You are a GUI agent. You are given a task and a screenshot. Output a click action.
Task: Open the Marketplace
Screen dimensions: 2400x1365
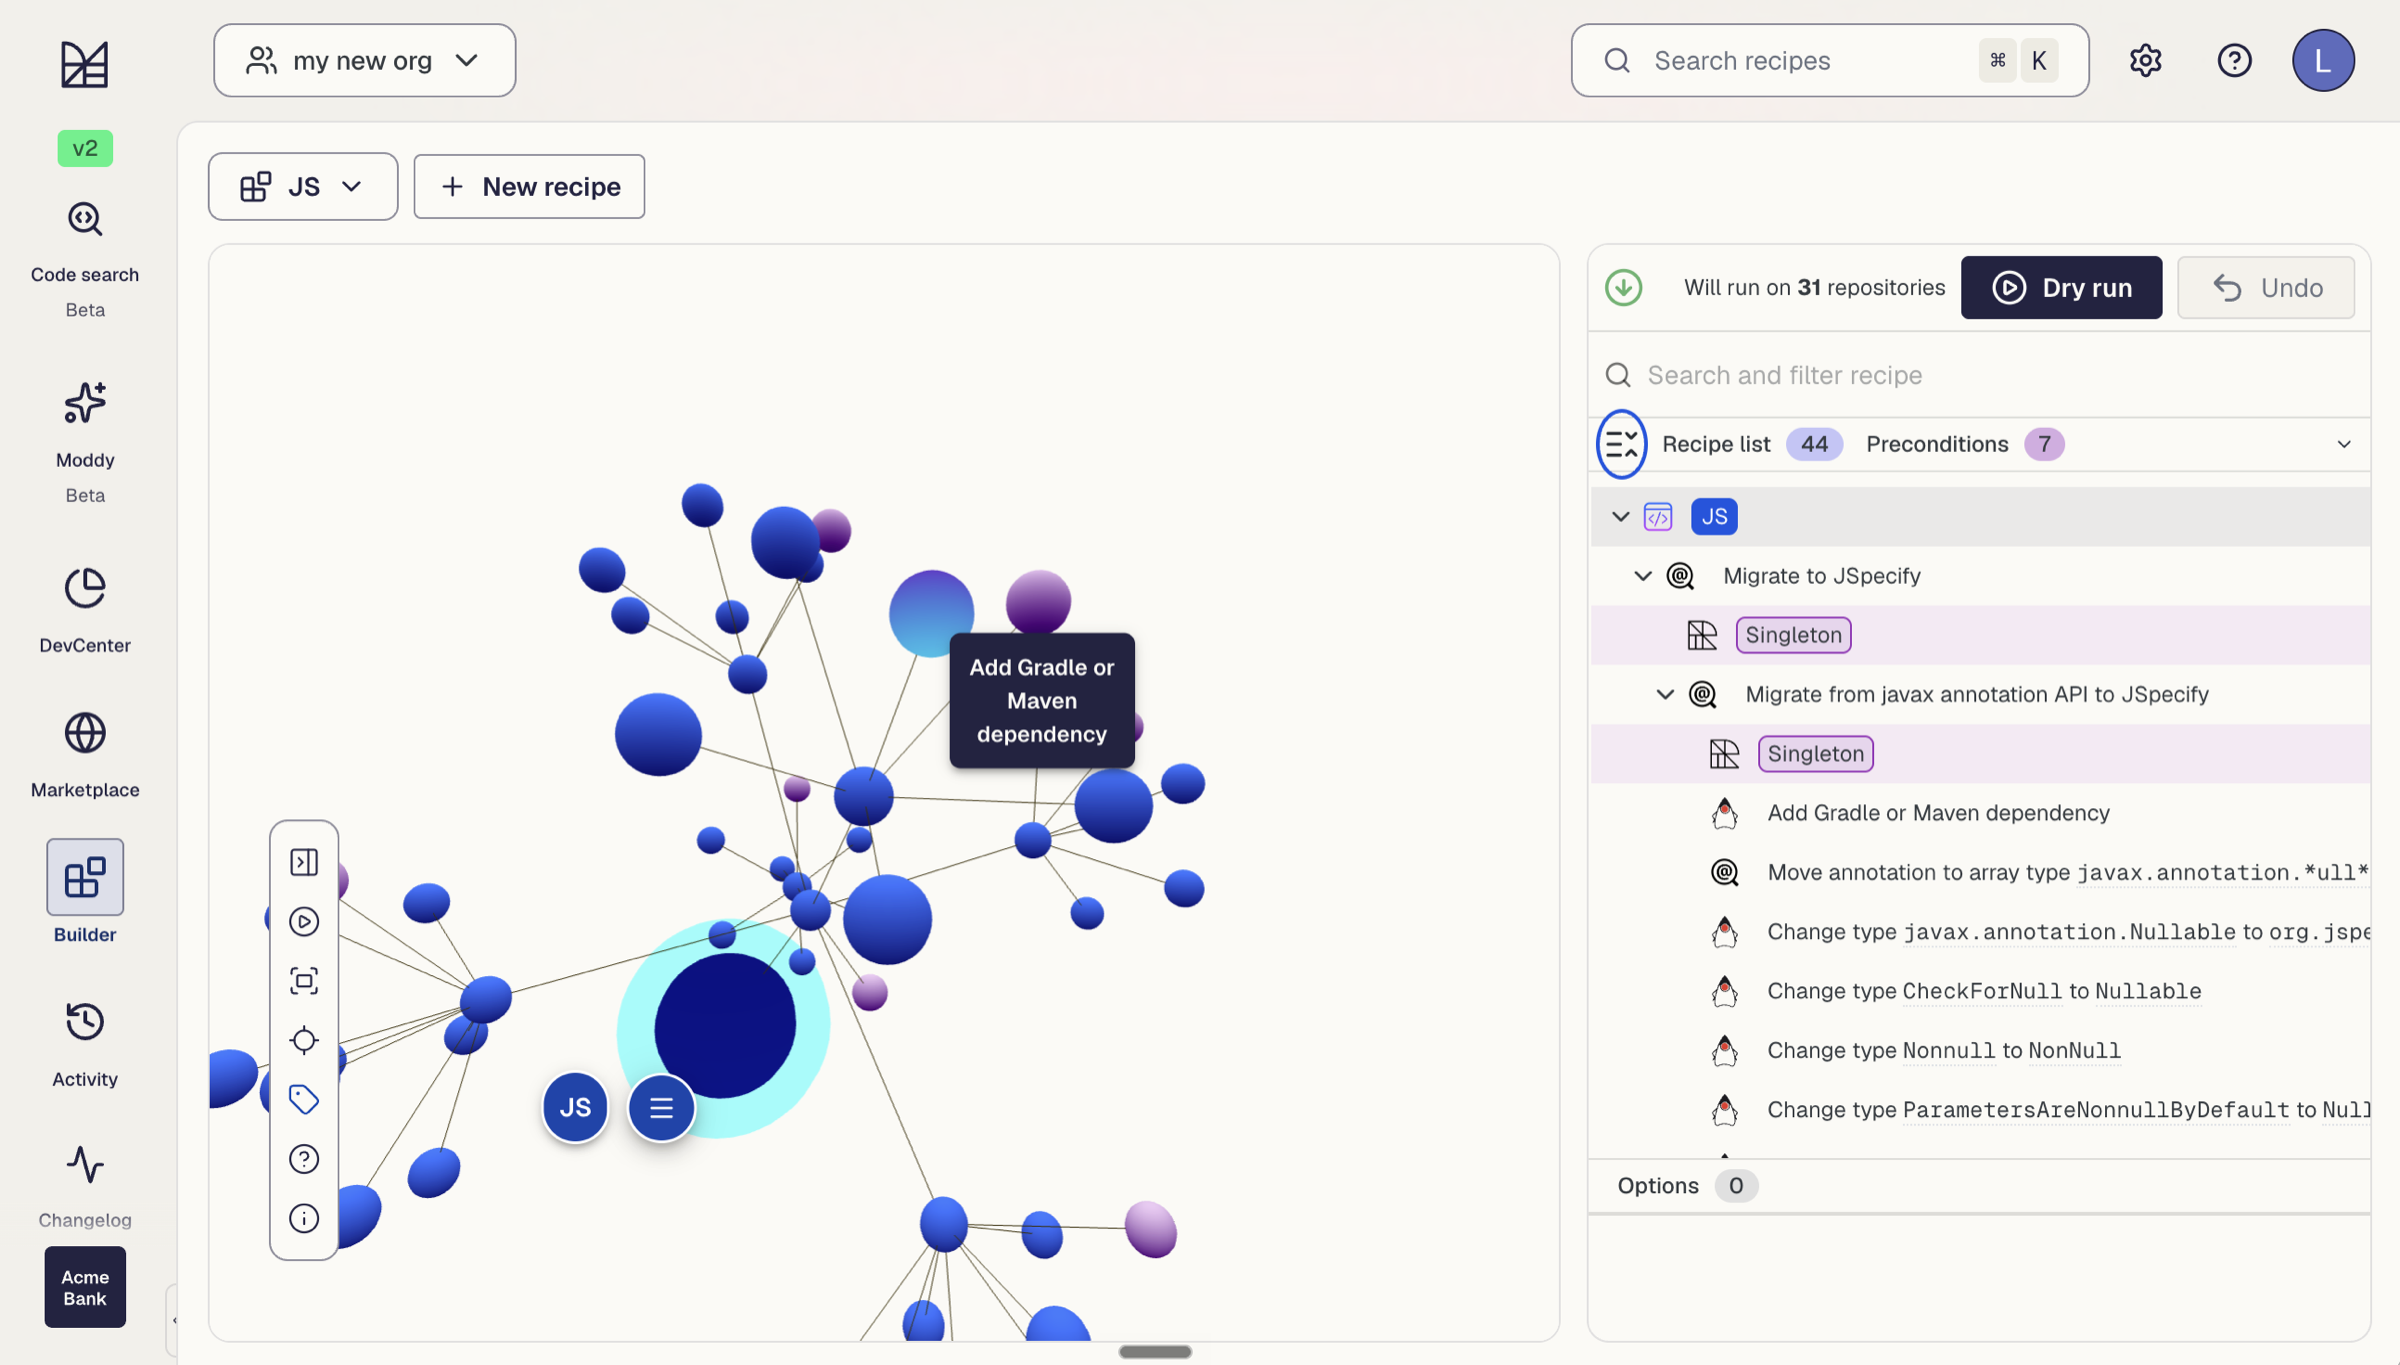click(85, 755)
